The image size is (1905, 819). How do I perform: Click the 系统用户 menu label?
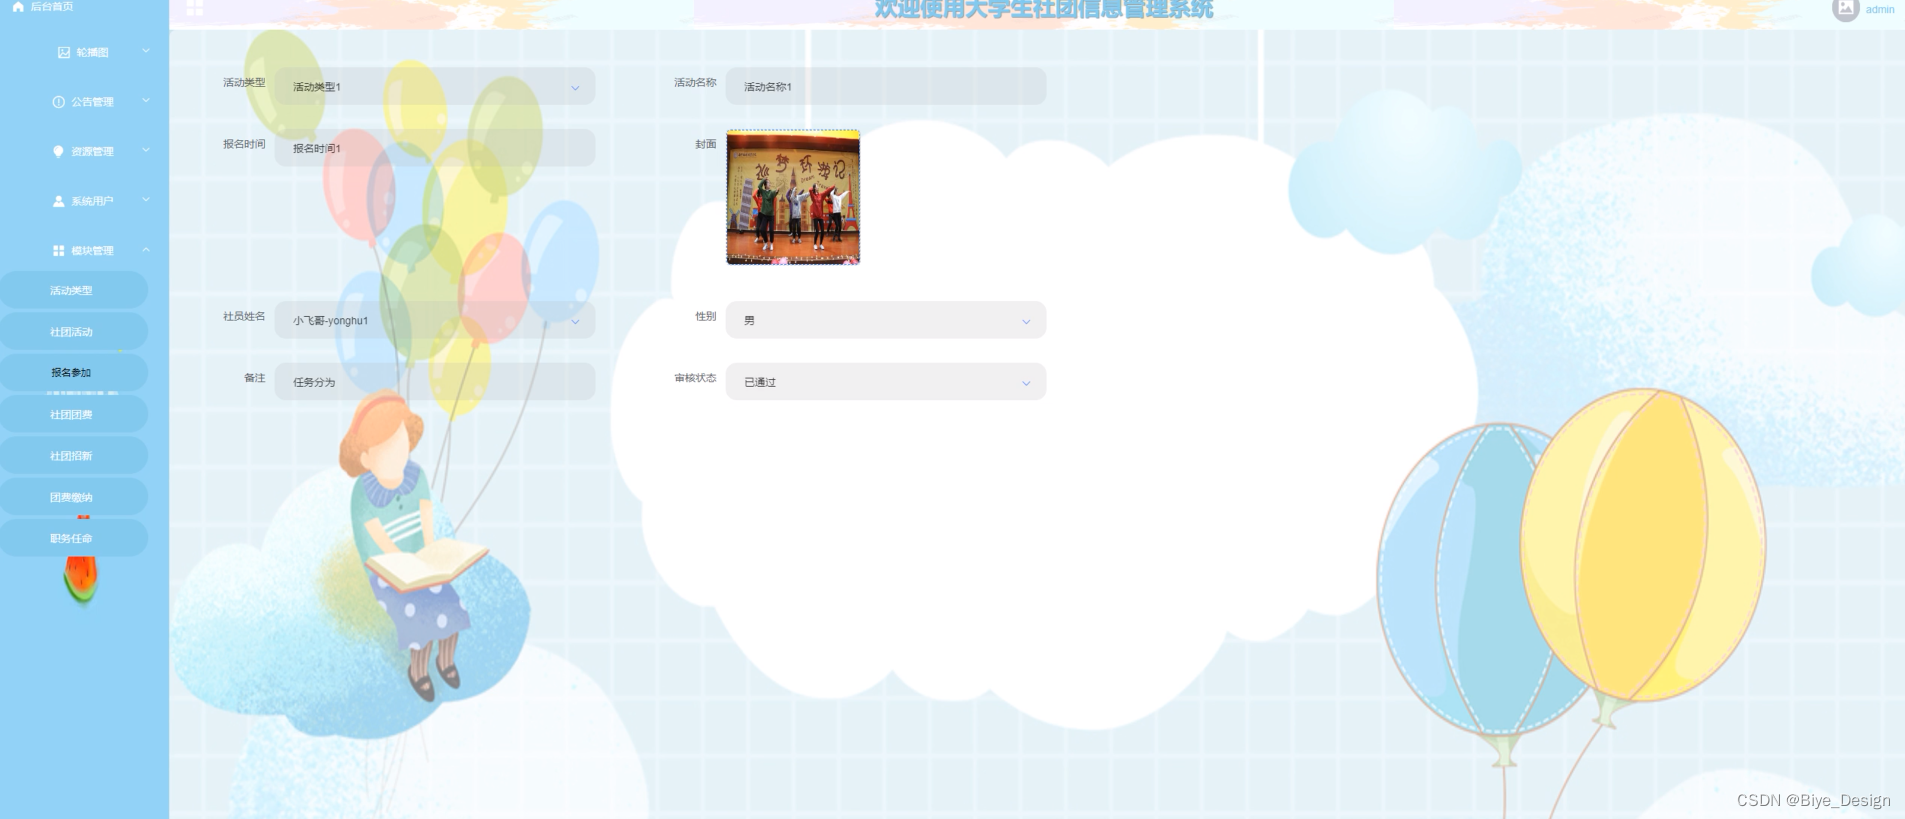(92, 201)
